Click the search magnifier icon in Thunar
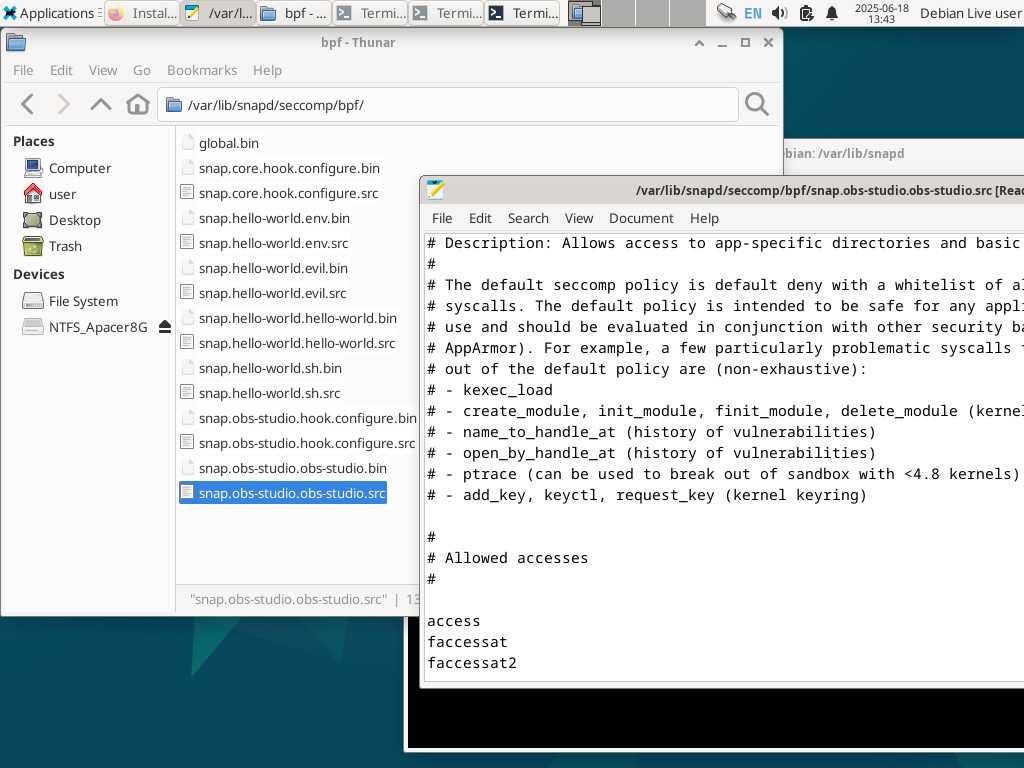The width and height of the screenshot is (1024, 768). (x=757, y=104)
